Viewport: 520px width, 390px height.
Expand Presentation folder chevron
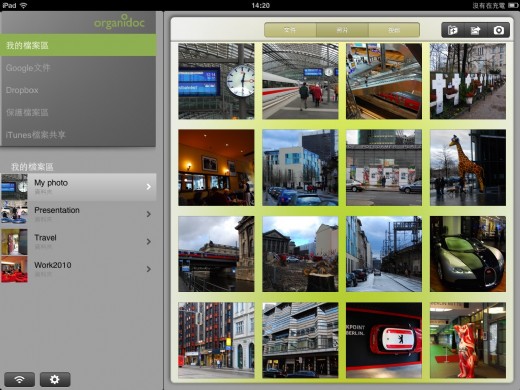[x=149, y=214]
